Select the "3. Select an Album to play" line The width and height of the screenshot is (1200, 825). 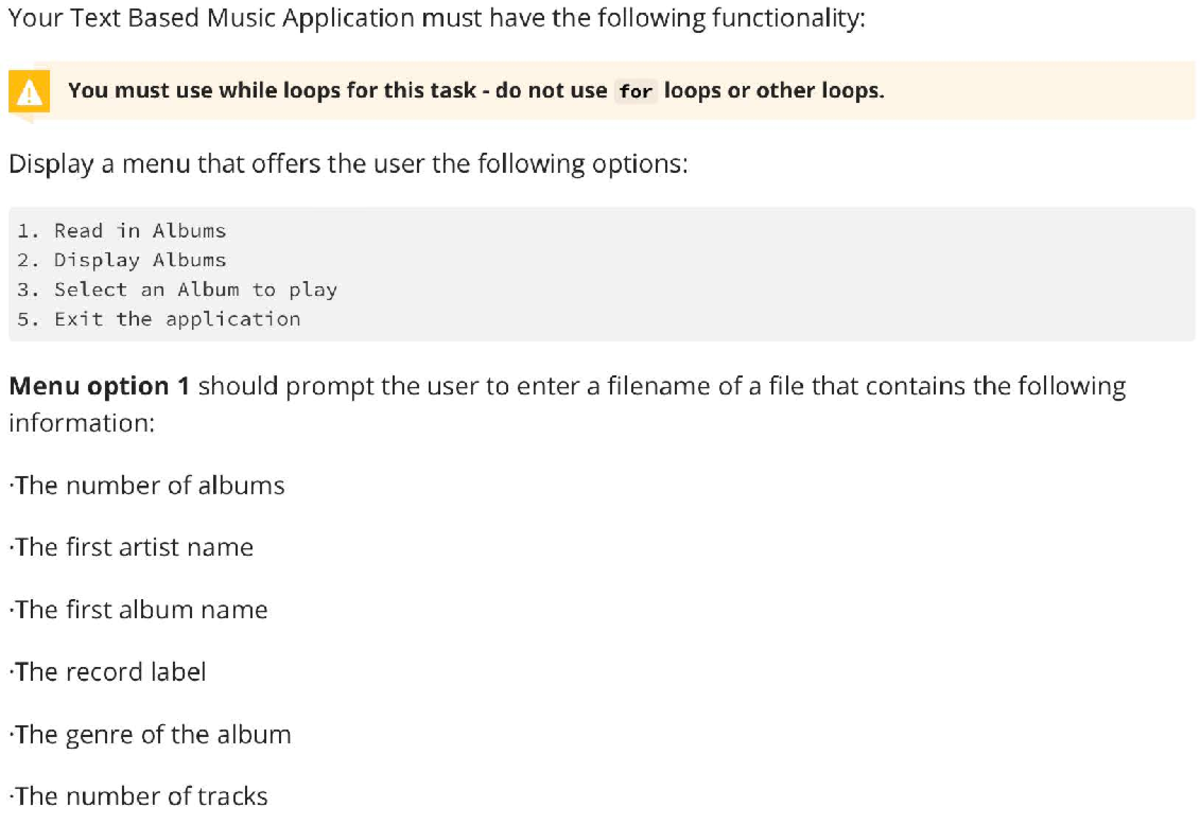point(177,290)
